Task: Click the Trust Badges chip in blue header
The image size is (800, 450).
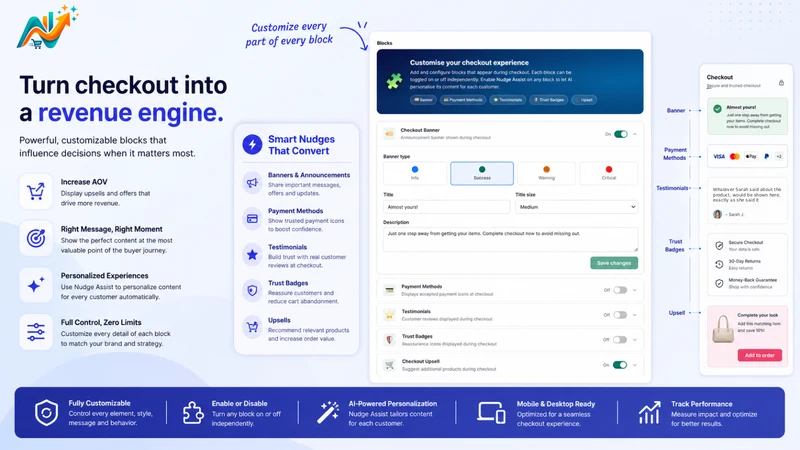Action: click(548, 99)
